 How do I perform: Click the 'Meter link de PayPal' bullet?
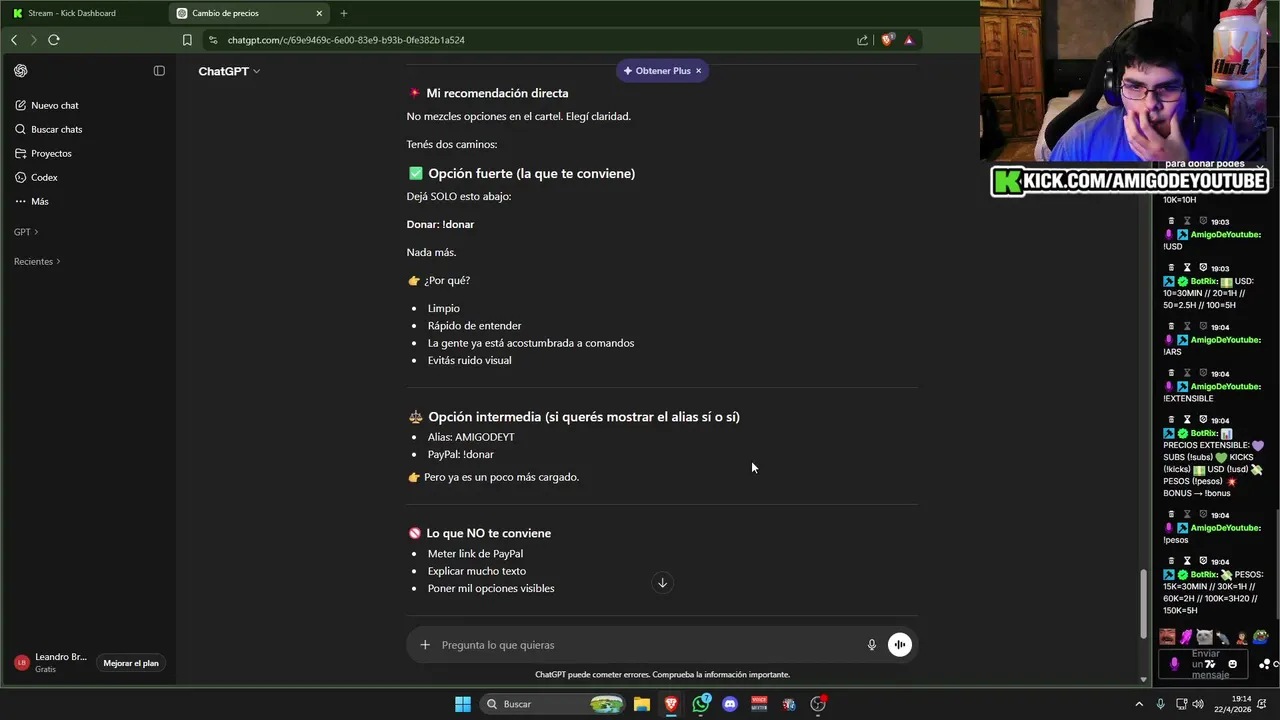click(x=475, y=554)
